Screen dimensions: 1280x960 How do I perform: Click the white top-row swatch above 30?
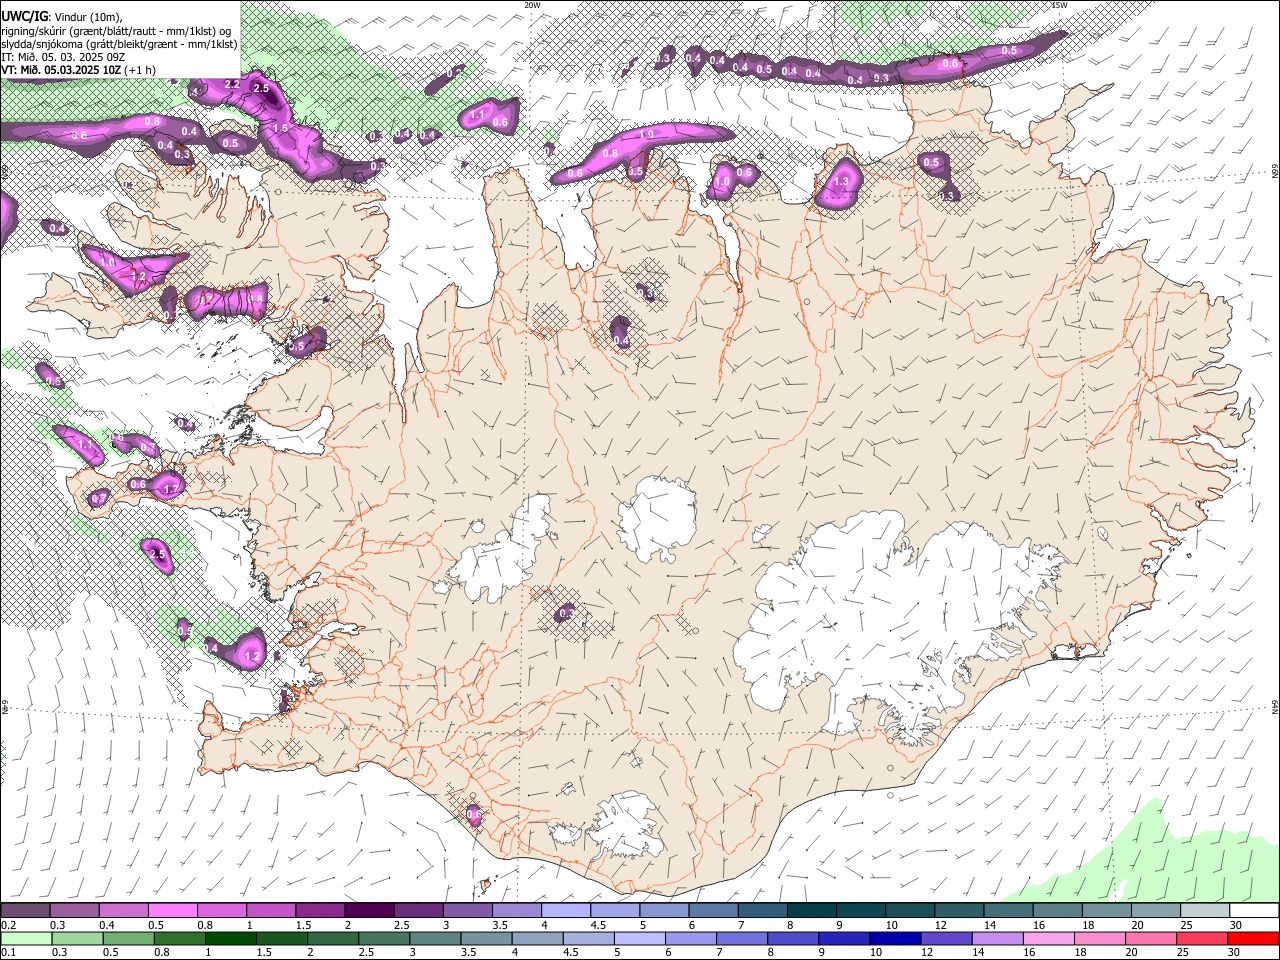click(1253, 910)
